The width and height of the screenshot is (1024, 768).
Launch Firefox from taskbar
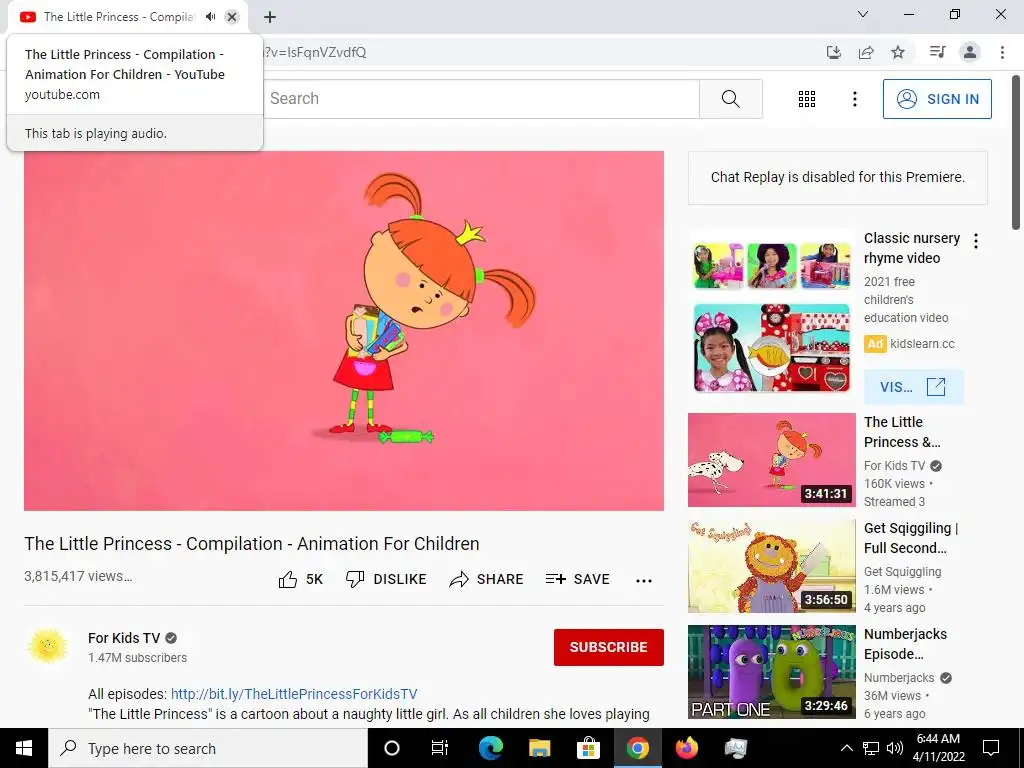pyautogui.click(x=686, y=748)
